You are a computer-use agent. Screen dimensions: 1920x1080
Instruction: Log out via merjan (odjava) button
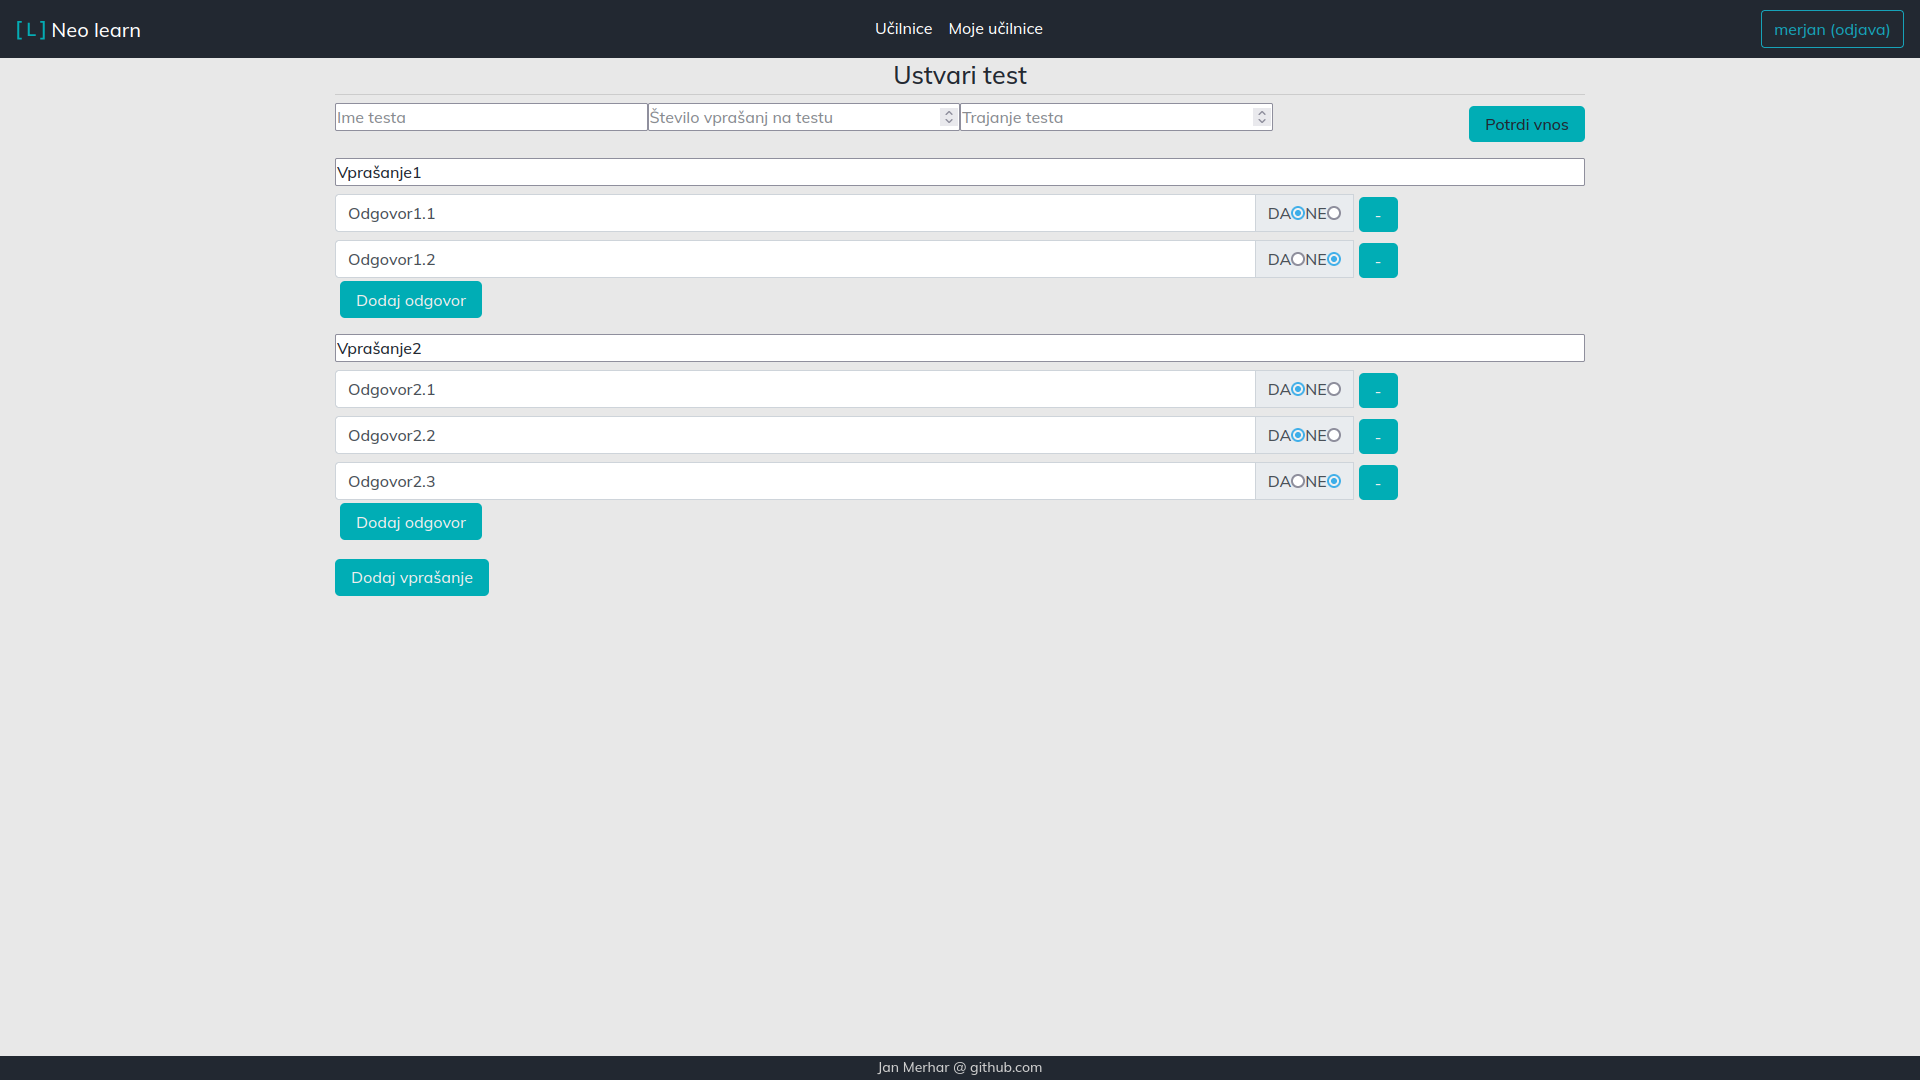click(1831, 29)
